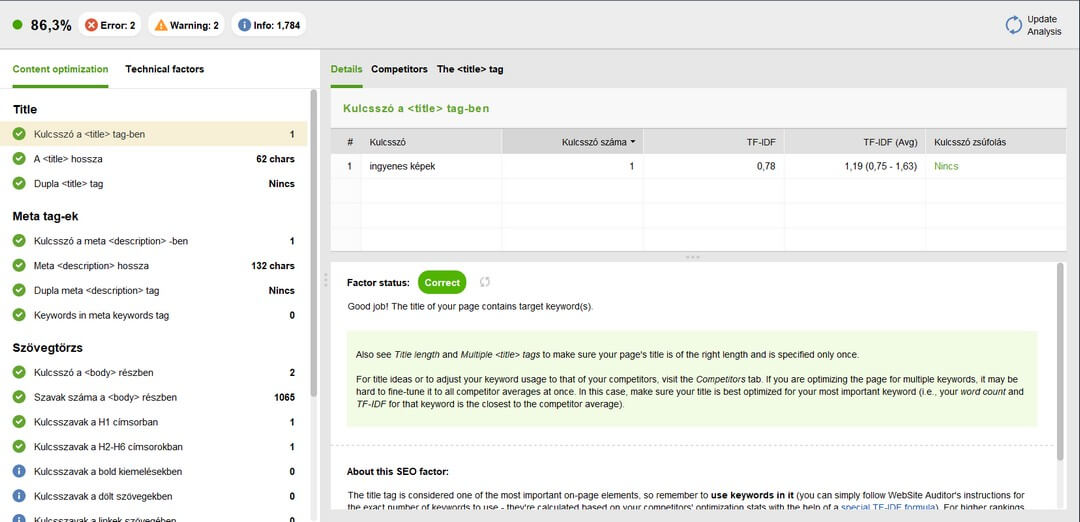Switch to the Technical factors tab
The image size is (1080, 522).
(164, 69)
